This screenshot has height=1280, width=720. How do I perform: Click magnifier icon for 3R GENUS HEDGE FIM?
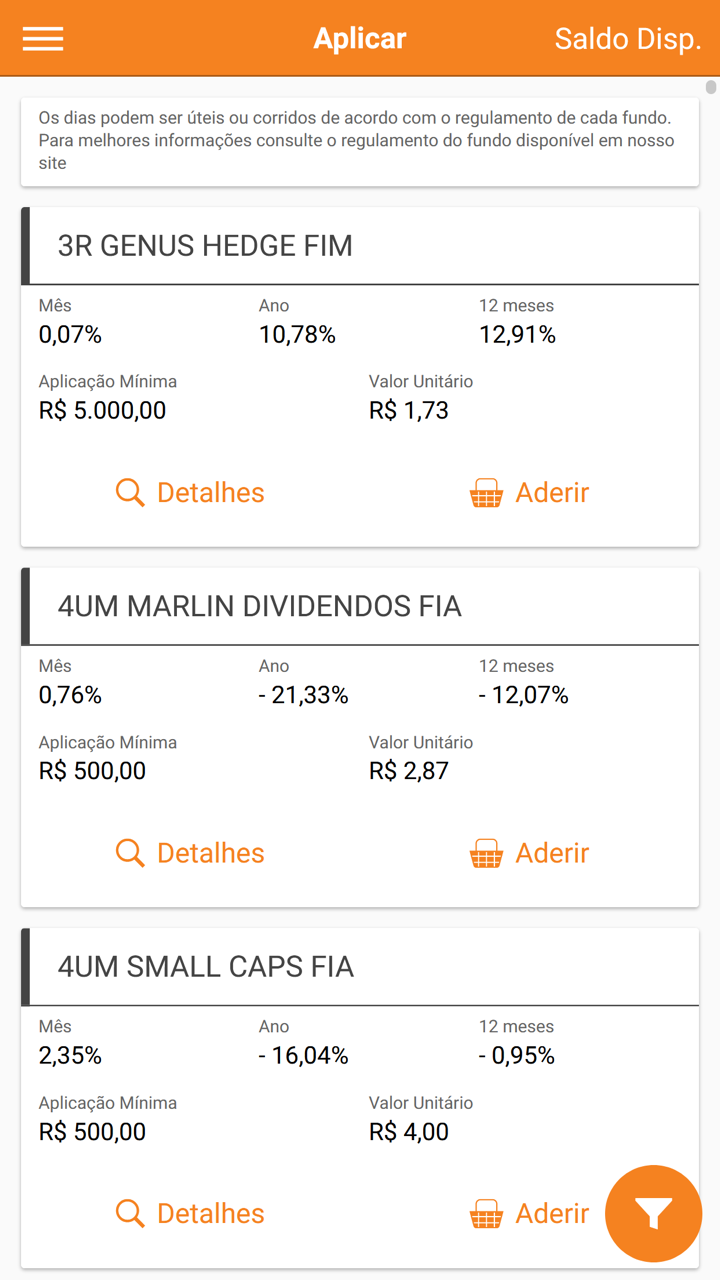click(x=130, y=493)
